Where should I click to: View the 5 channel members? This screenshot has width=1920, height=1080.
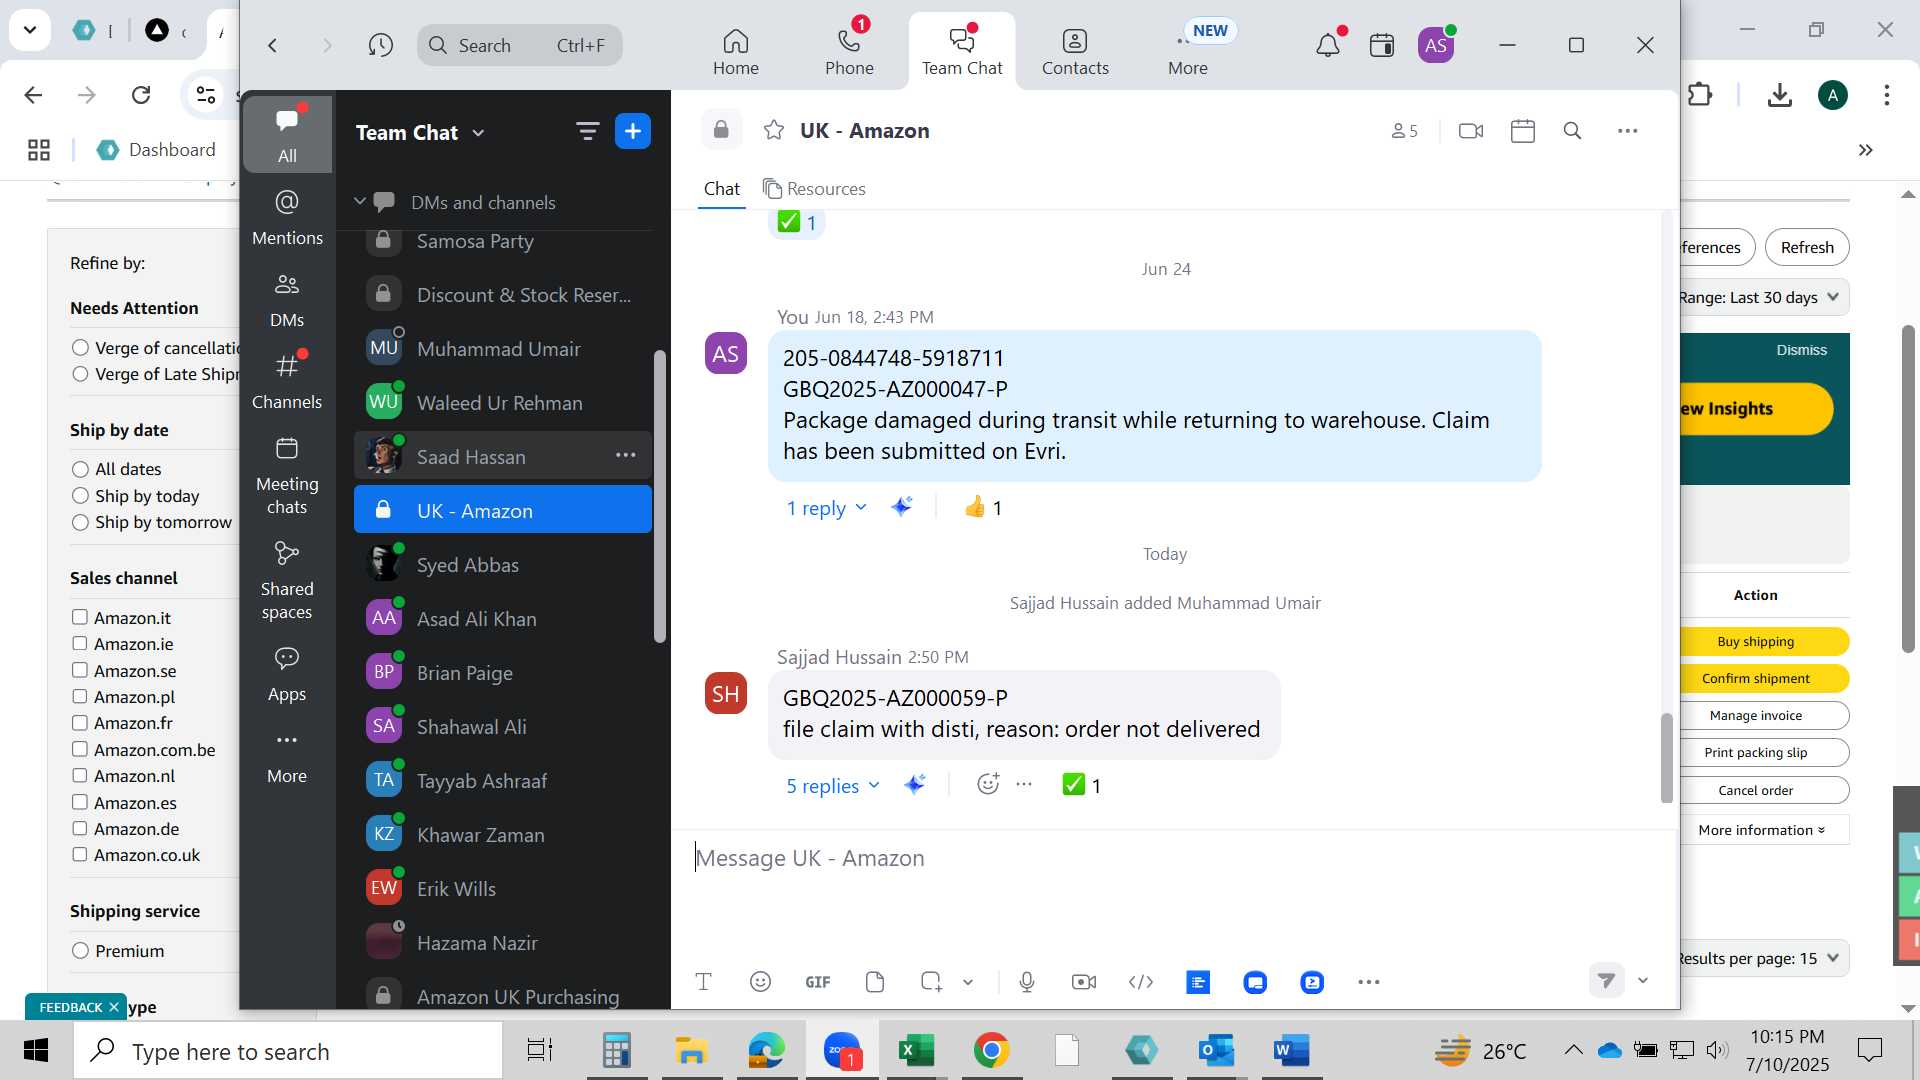(x=1404, y=130)
